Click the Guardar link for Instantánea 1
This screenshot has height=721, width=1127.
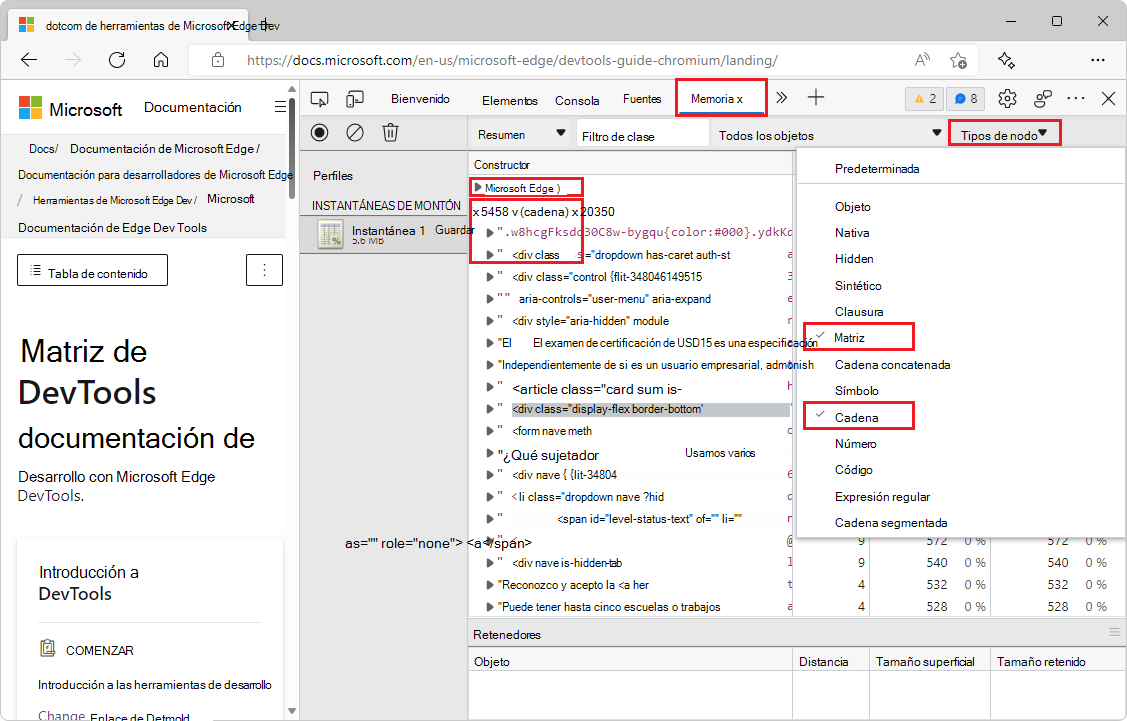[454, 230]
